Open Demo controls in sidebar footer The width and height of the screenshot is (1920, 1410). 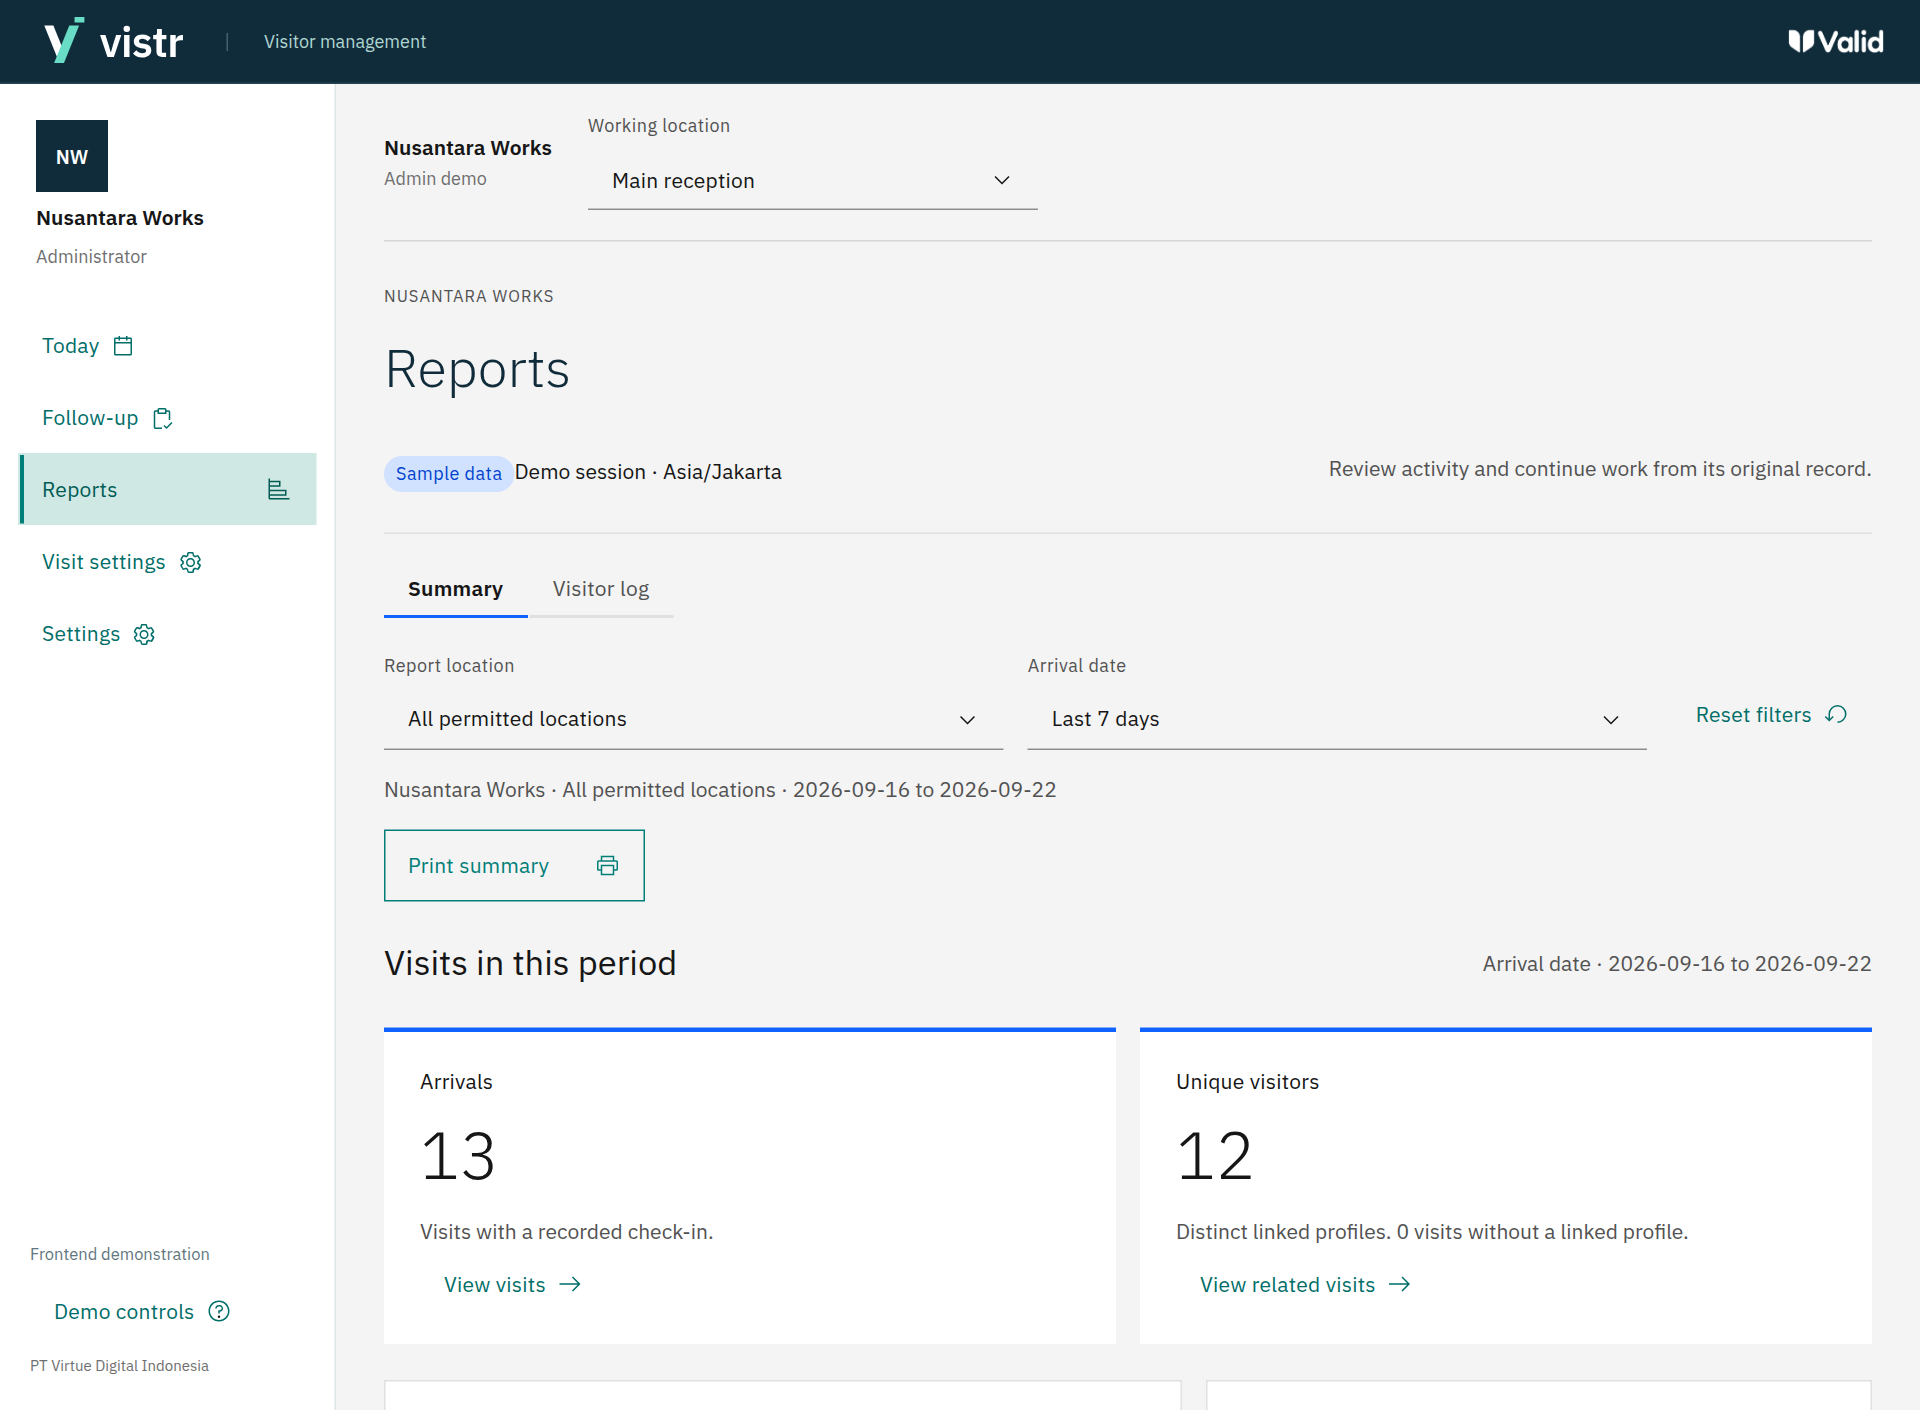(x=142, y=1311)
